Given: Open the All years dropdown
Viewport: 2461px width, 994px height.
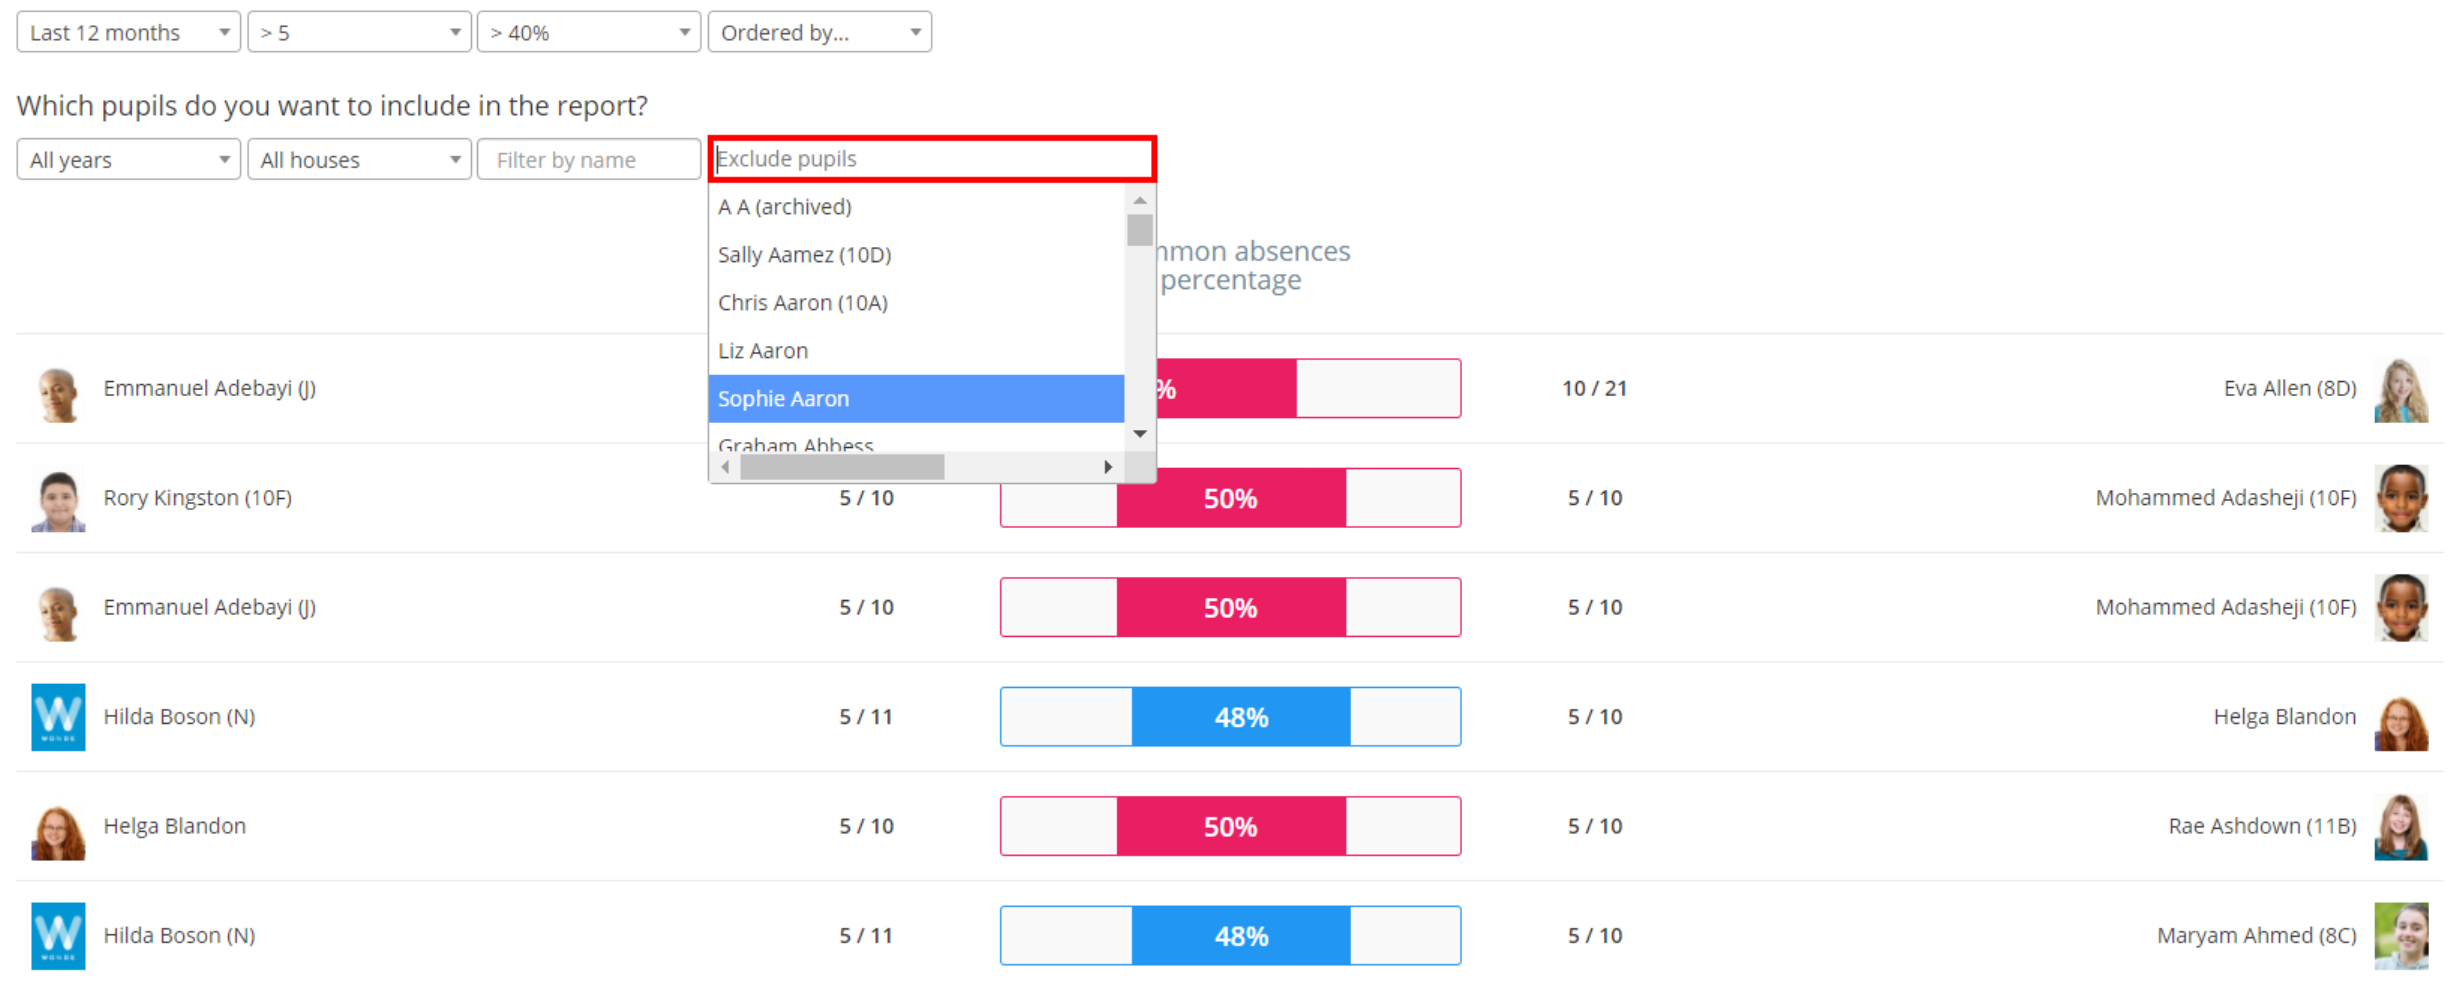Looking at the screenshot, I should (x=128, y=160).
